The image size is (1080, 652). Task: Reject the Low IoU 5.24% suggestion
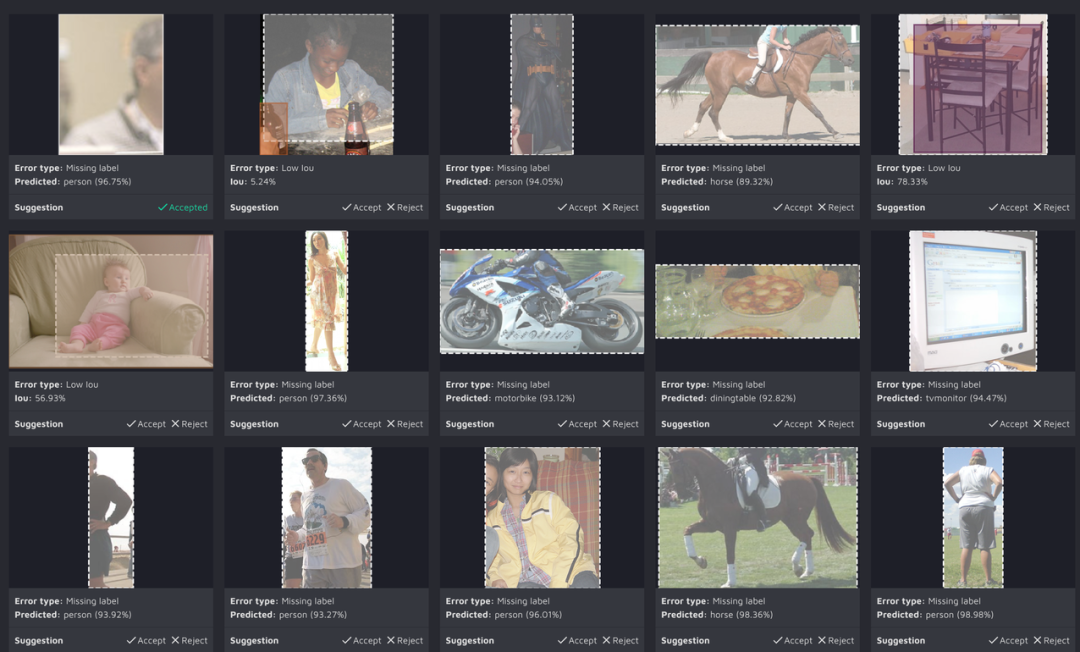click(405, 207)
